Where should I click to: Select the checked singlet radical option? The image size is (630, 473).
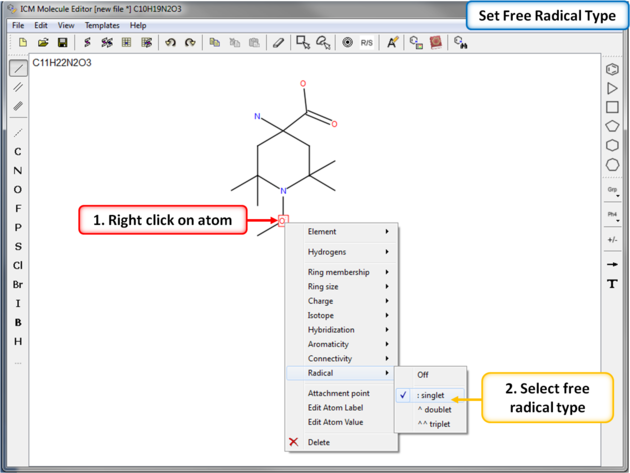point(431,395)
